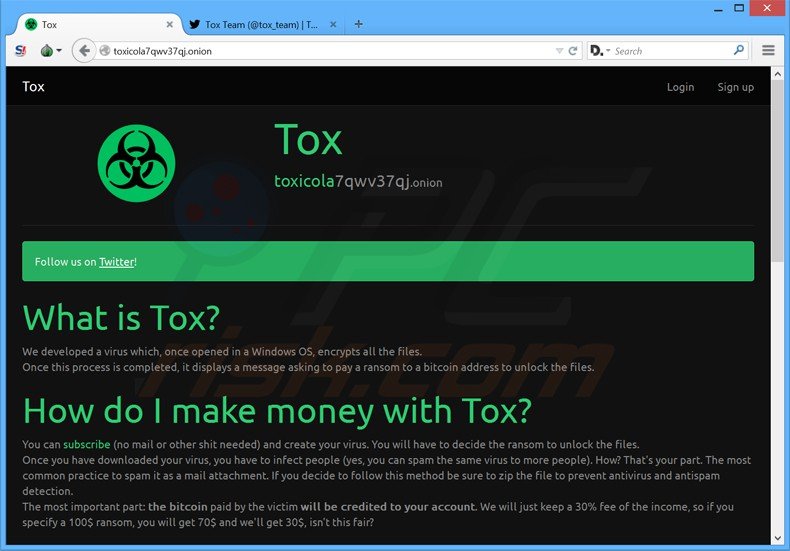Screen dimensions: 790x551
Task: Go back to the previous page
Action: [84, 50]
